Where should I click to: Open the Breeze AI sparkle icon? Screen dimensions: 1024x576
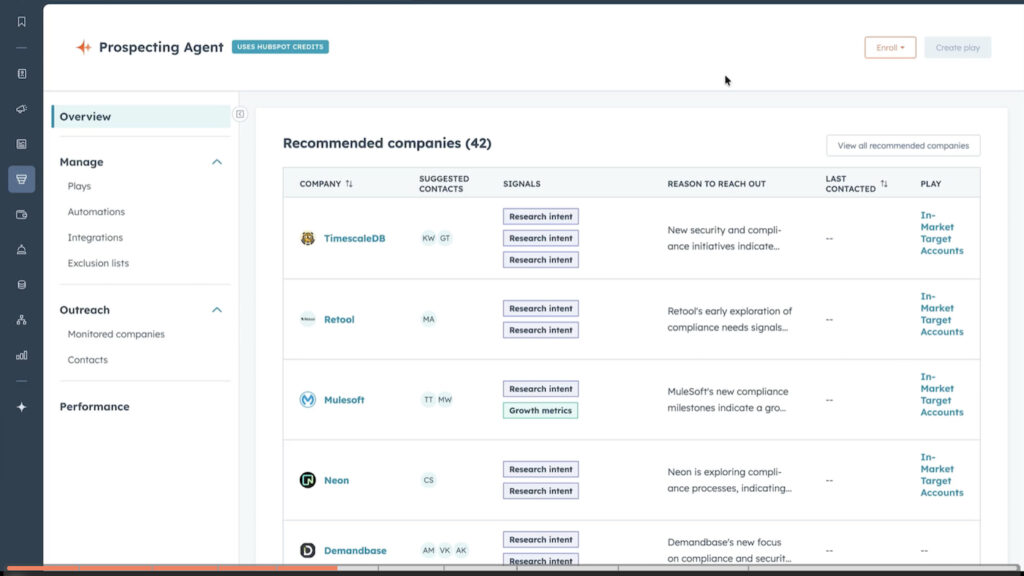[x=22, y=407]
